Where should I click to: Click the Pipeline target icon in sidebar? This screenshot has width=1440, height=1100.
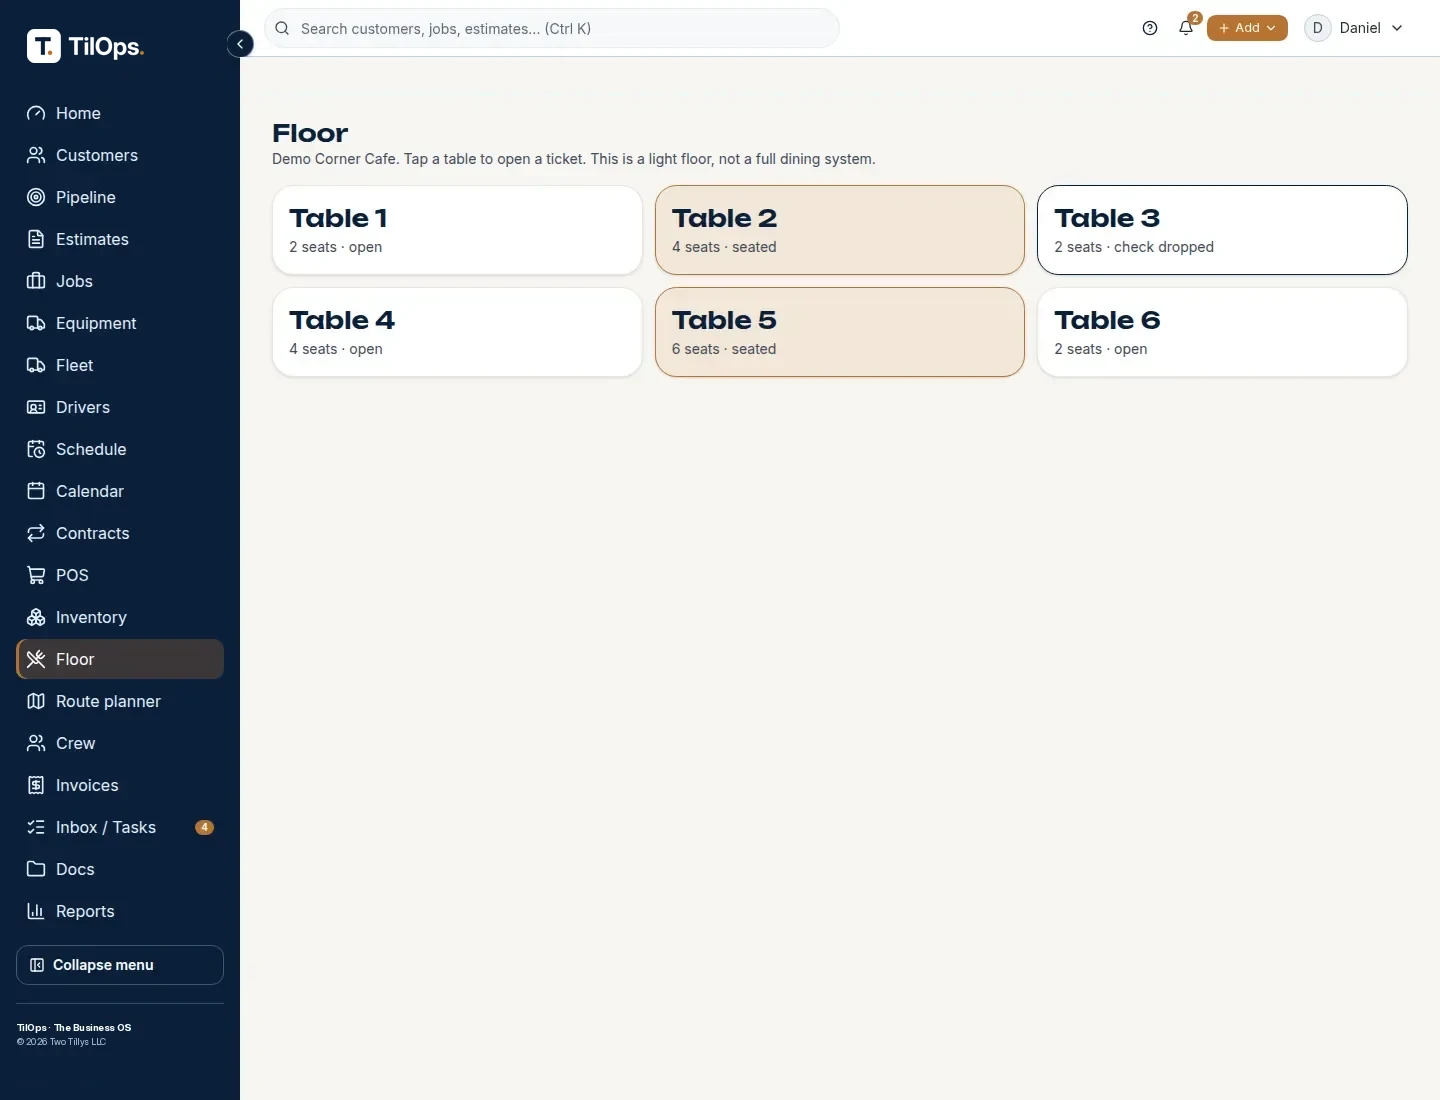point(36,197)
